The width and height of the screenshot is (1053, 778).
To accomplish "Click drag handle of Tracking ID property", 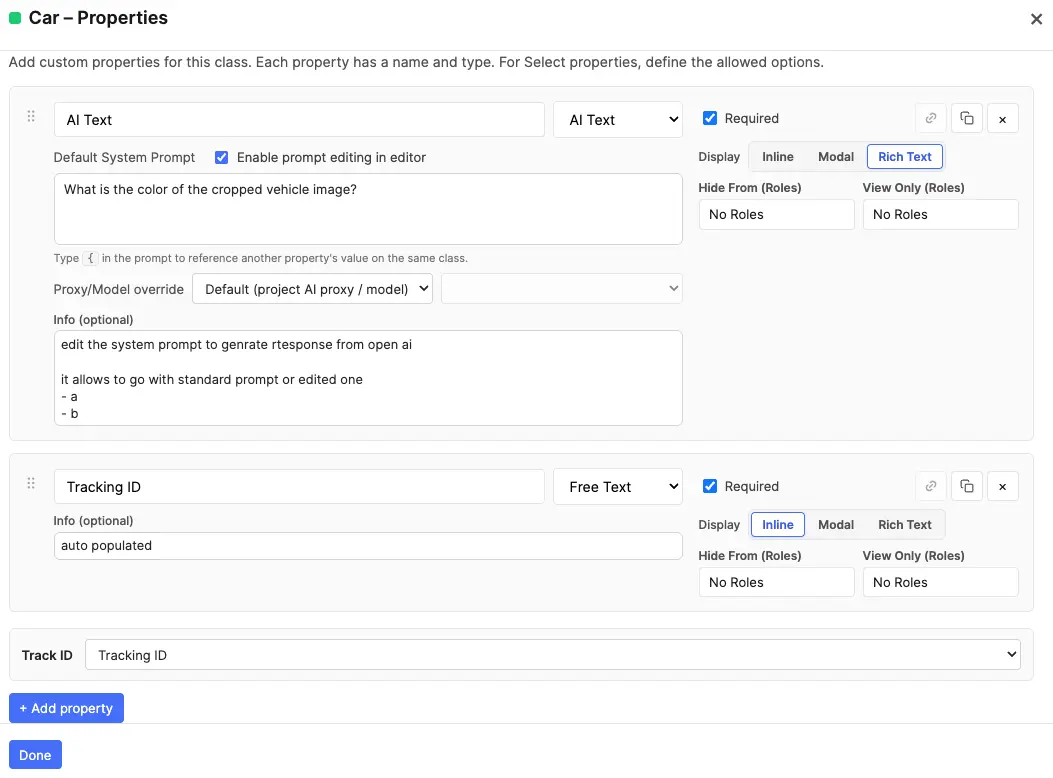I will (31, 483).
